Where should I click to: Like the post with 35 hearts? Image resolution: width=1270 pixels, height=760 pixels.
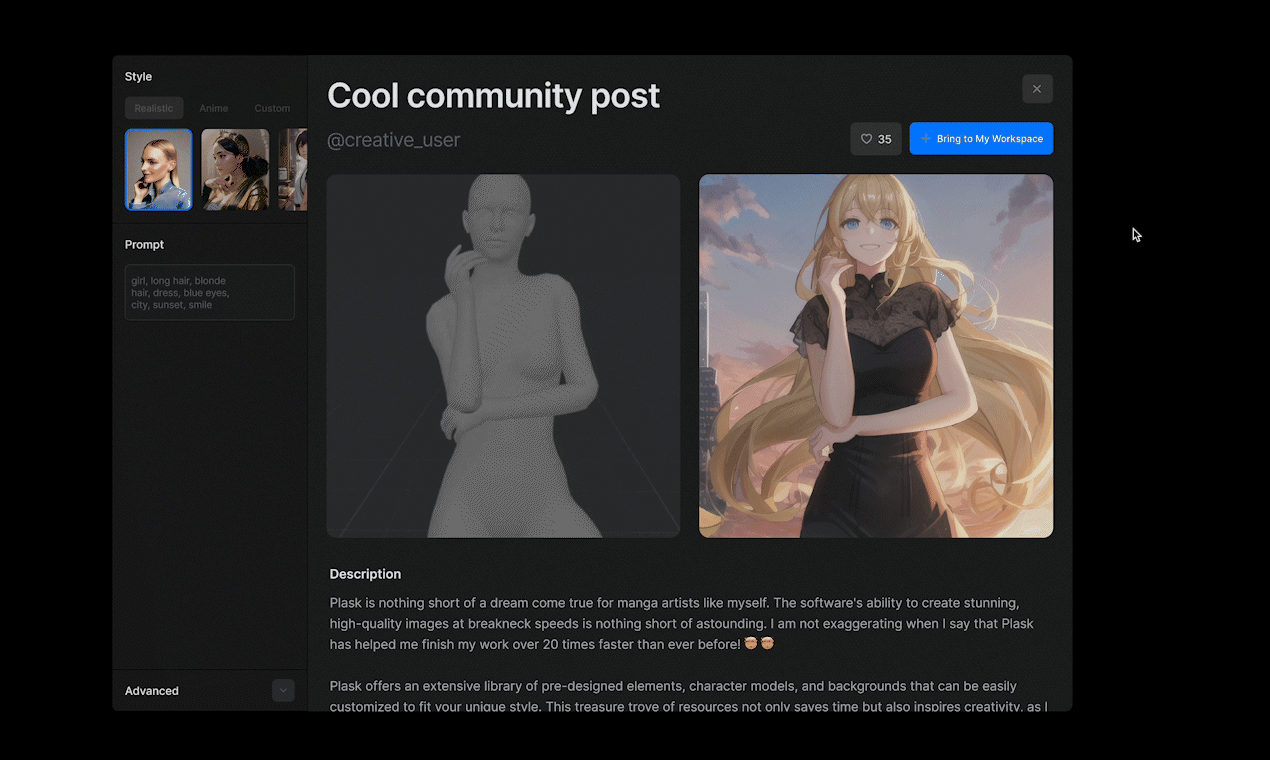(x=876, y=139)
